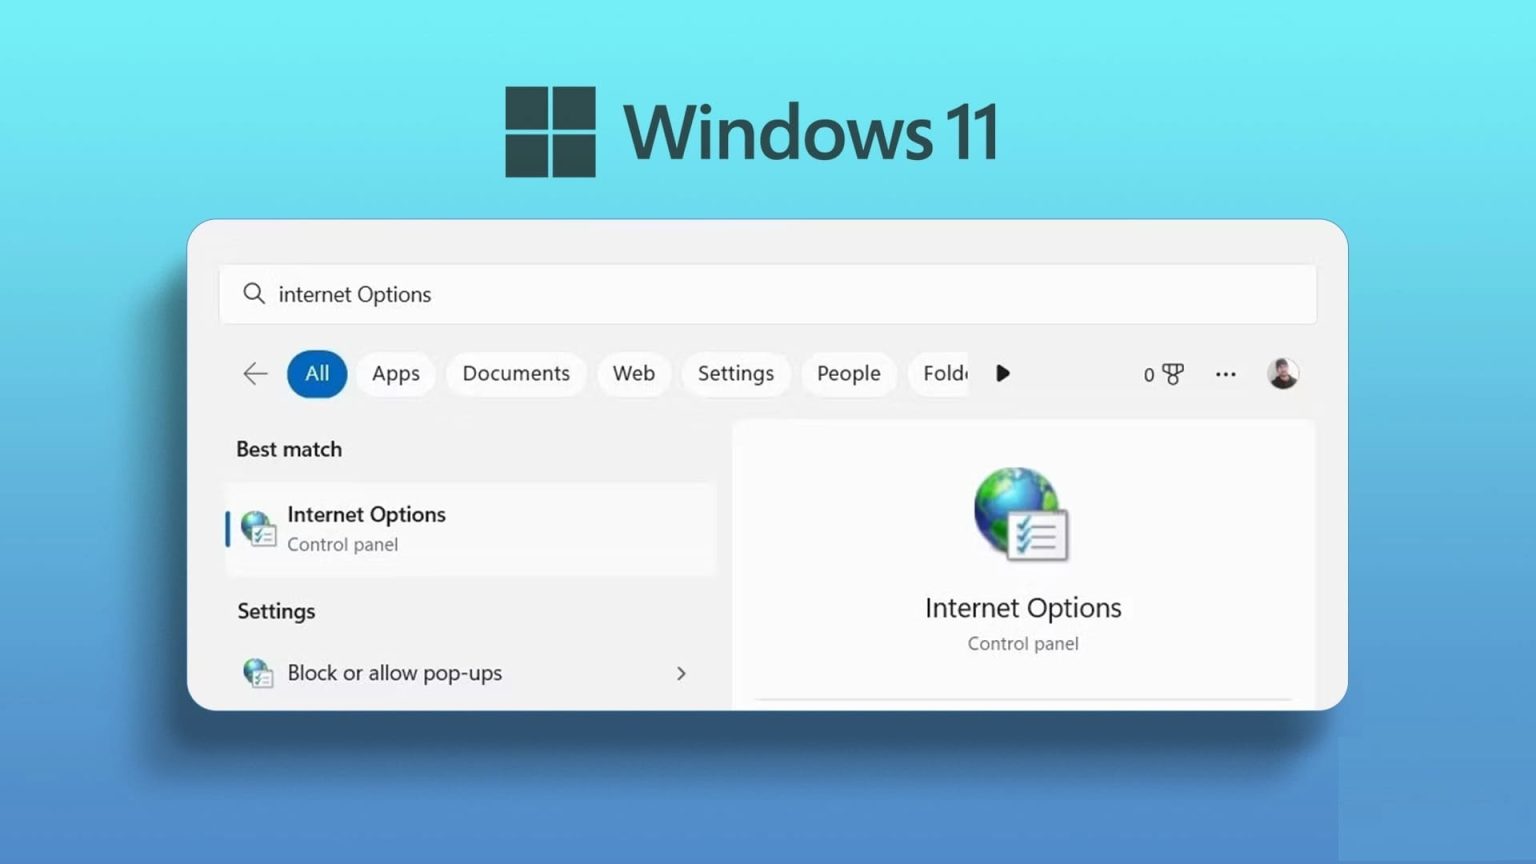1536x864 pixels.
Task: Click the search magnifier icon
Action: [254, 294]
